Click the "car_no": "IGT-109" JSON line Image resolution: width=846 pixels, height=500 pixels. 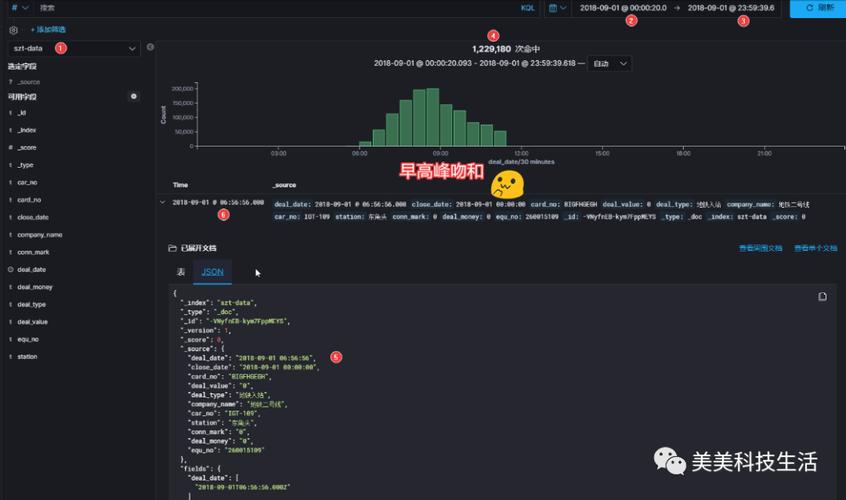point(224,413)
